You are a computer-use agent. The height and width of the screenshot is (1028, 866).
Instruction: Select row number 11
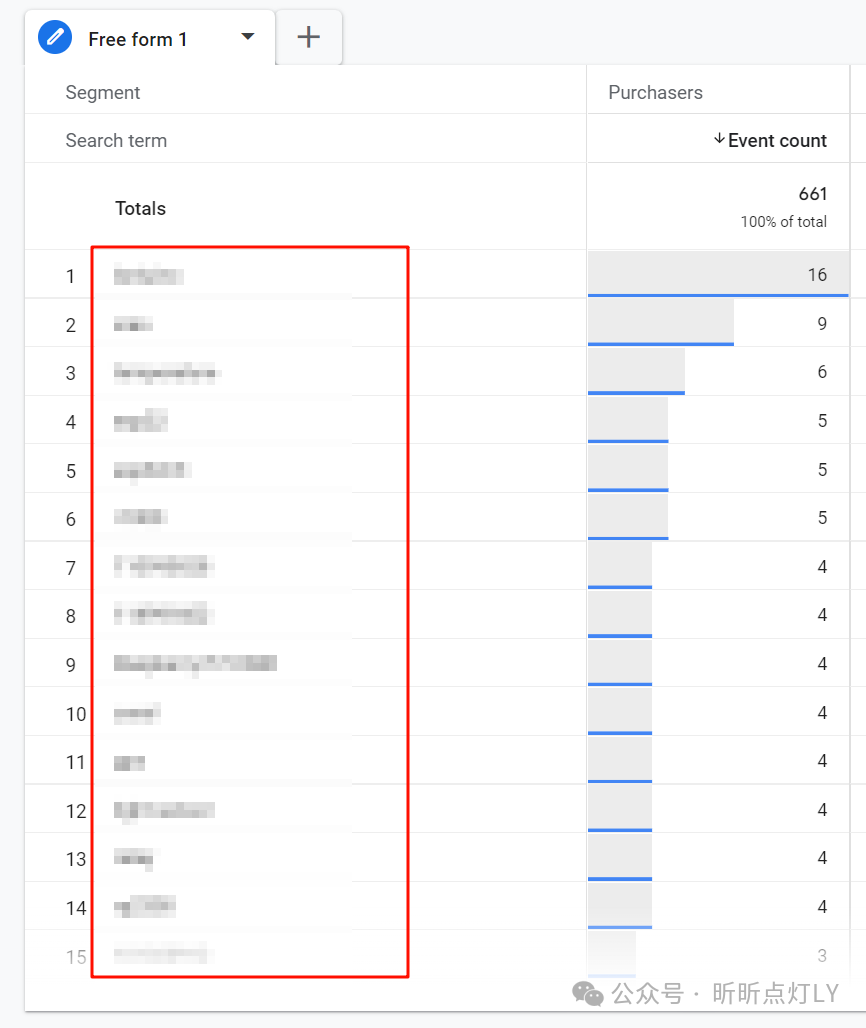(x=75, y=762)
